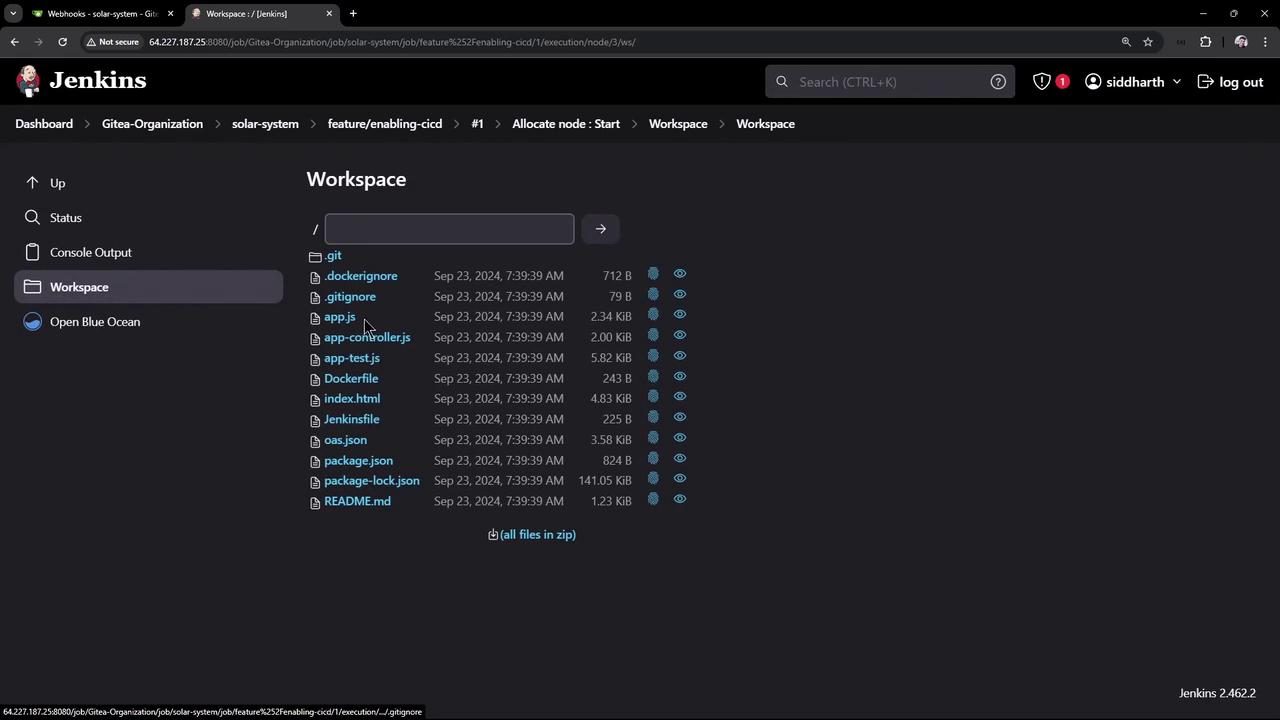This screenshot has width=1280, height=720.
Task: Open Allocate node : Start breadcrumb
Action: (x=566, y=124)
